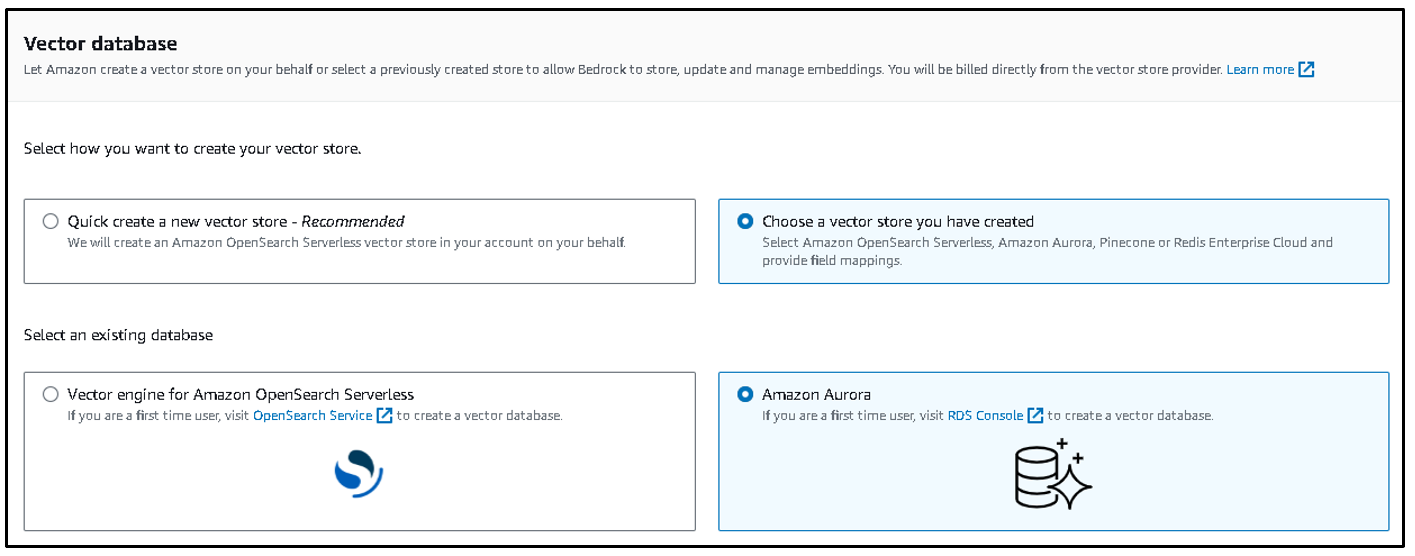The height and width of the screenshot is (556, 1415).
Task: Click the blue OpenSearch logo icon
Action: coord(359,475)
